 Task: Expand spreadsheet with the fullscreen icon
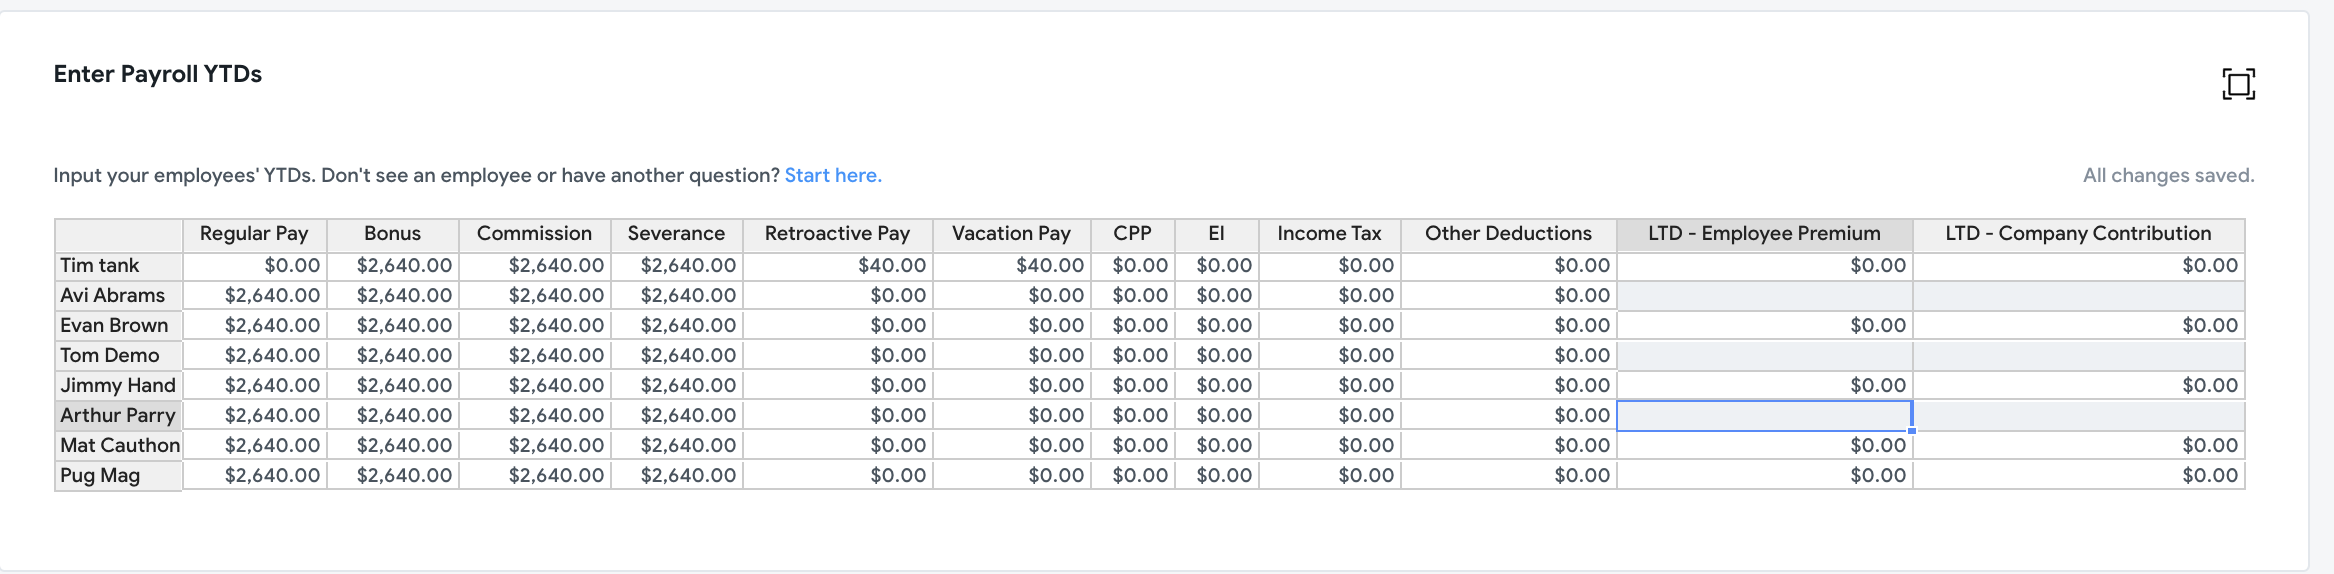click(x=2238, y=84)
